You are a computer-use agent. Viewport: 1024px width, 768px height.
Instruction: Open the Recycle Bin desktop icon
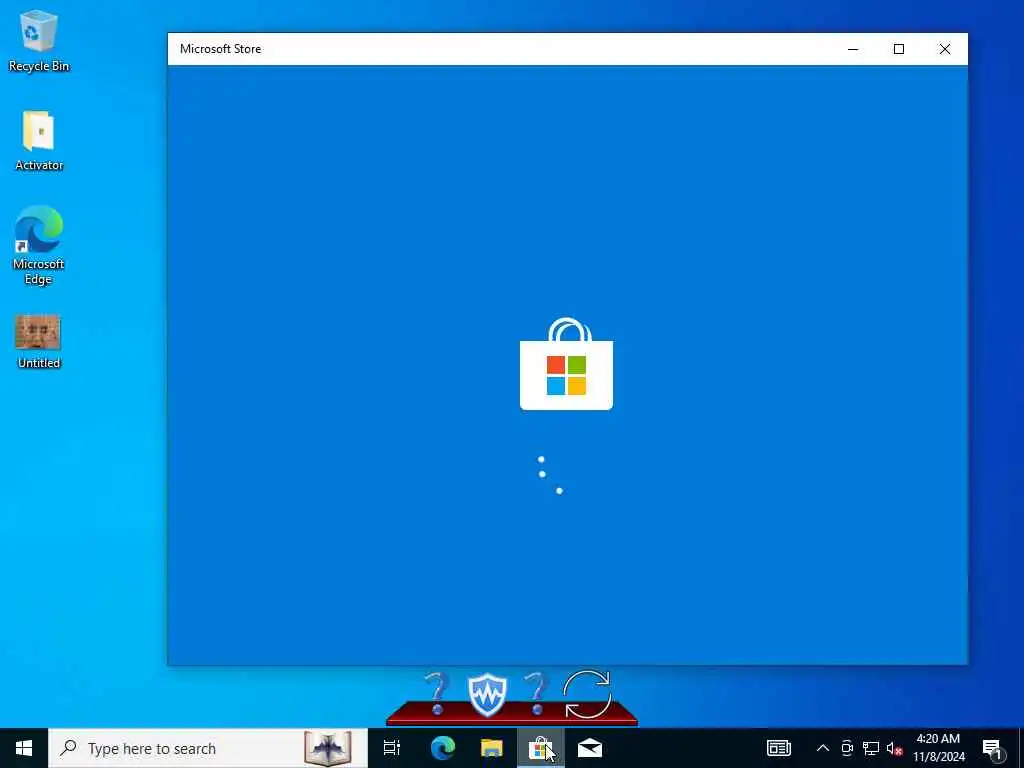(39, 40)
